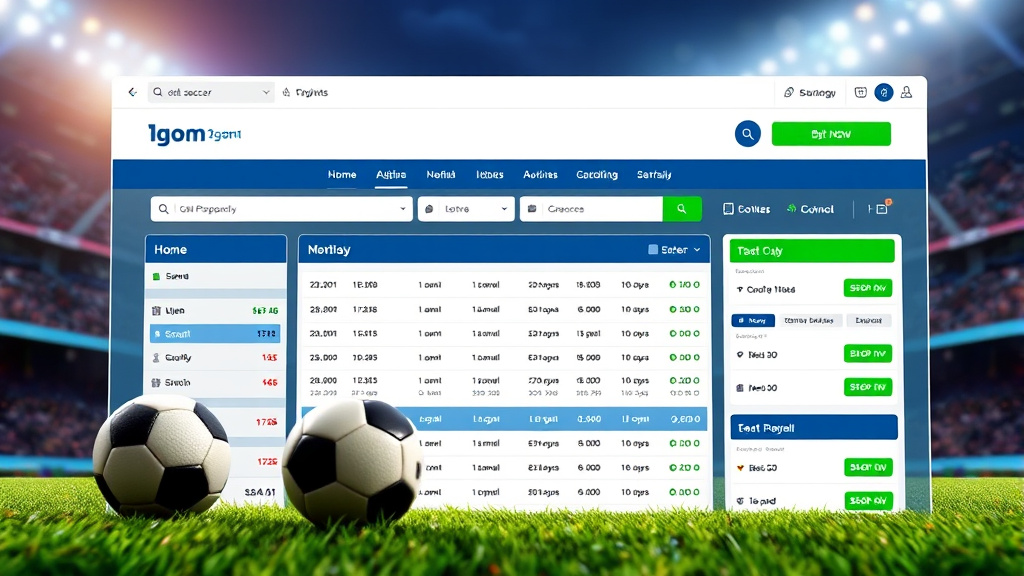This screenshot has width=1024, height=576.
Task: Click the green square icon in the Home sidebar
Action: tap(156, 276)
